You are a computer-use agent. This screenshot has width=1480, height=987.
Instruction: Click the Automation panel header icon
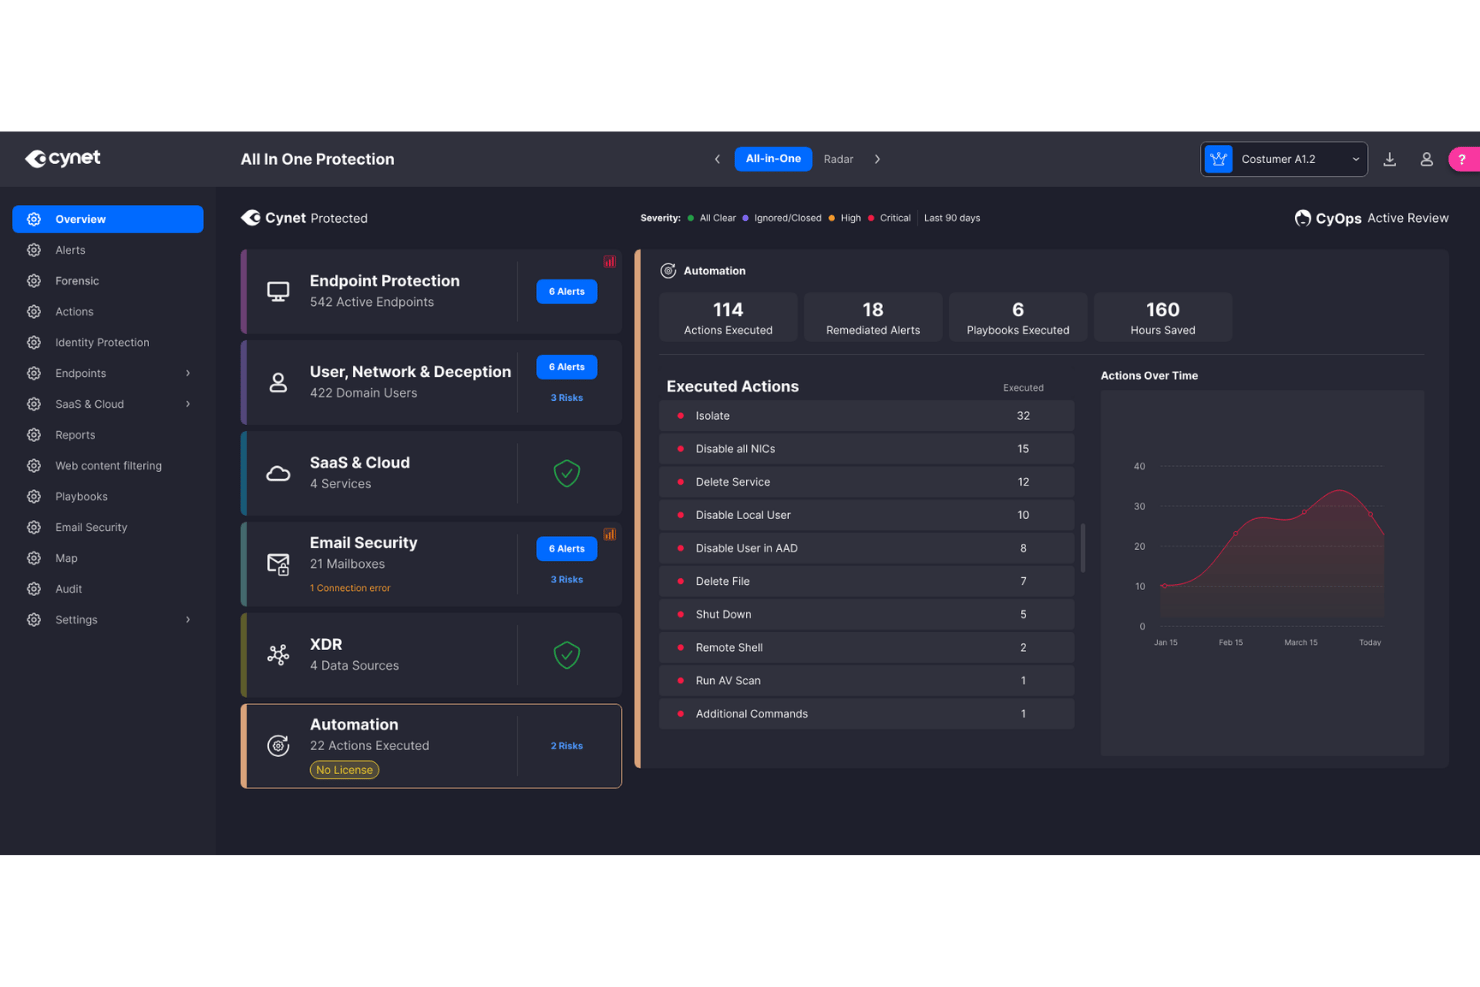click(x=668, y=271)
